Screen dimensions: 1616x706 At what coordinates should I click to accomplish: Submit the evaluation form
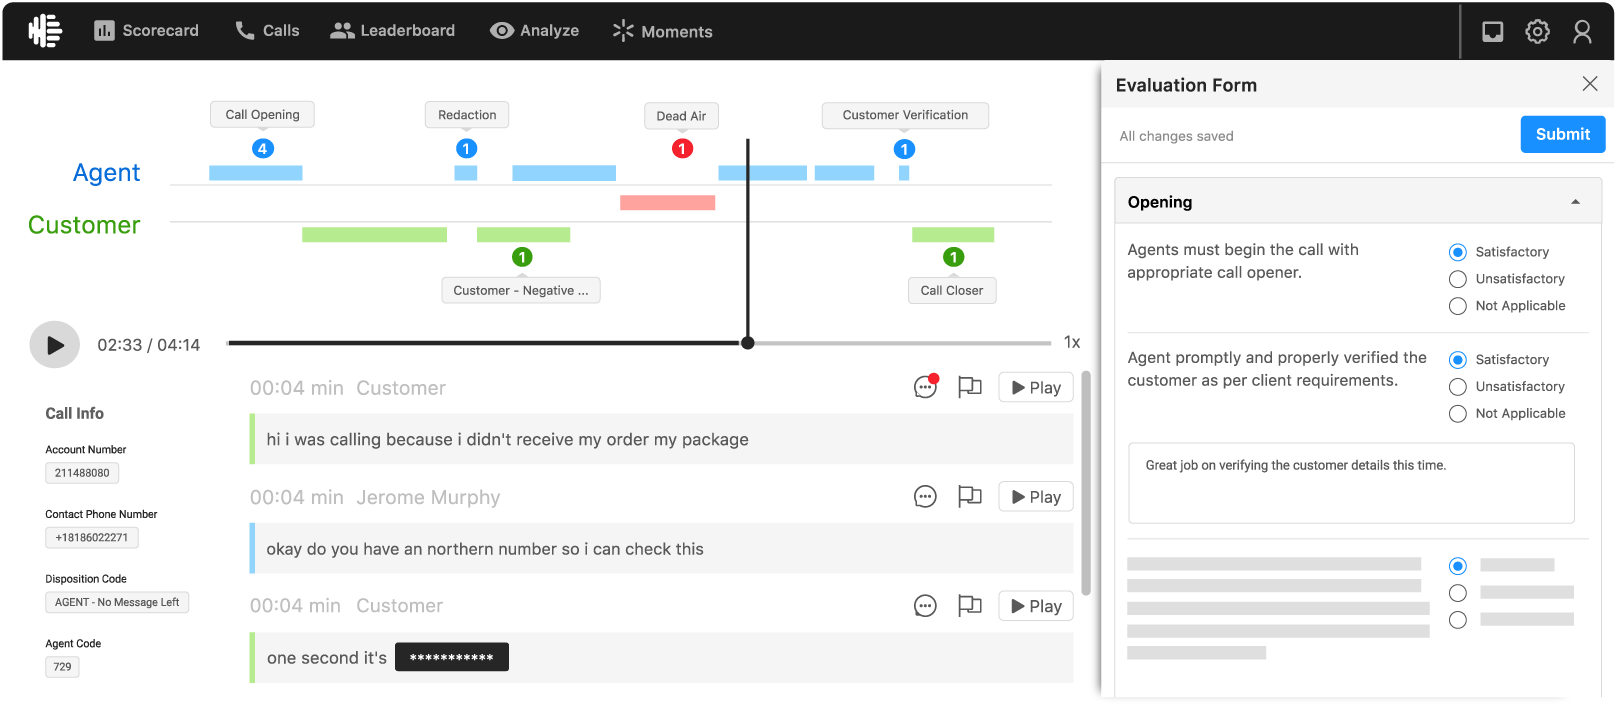click(1563, 134)
